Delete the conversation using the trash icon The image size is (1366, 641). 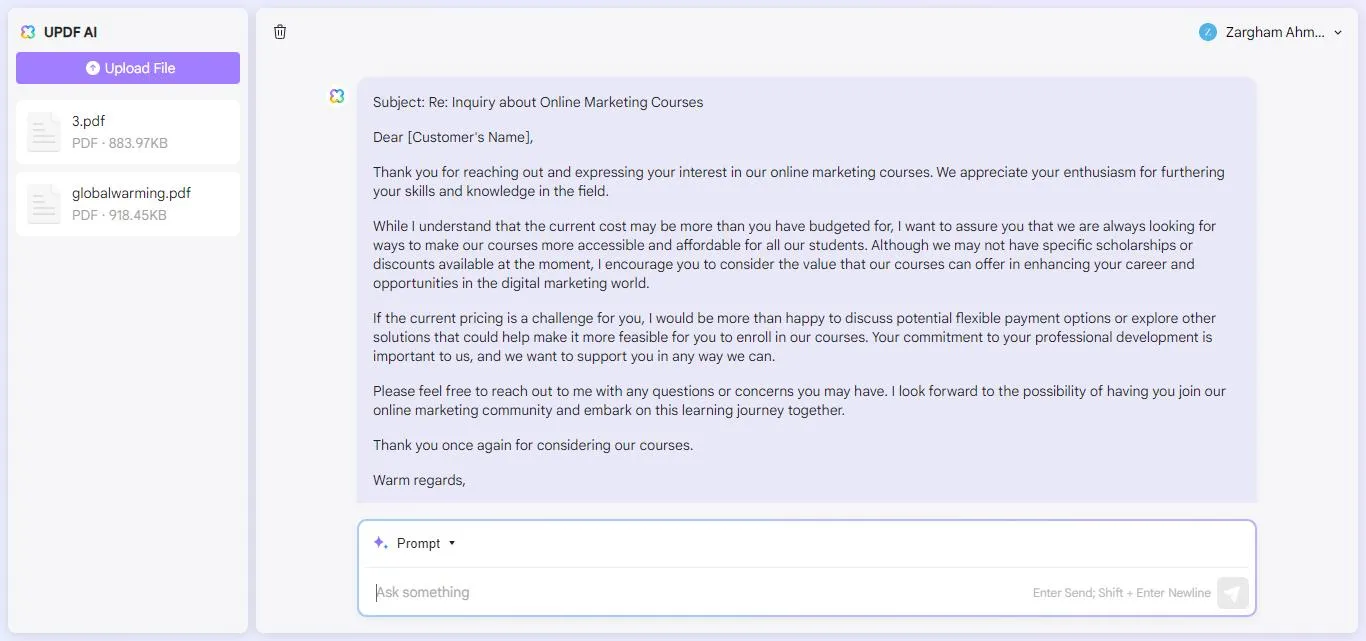coord(280,31)
